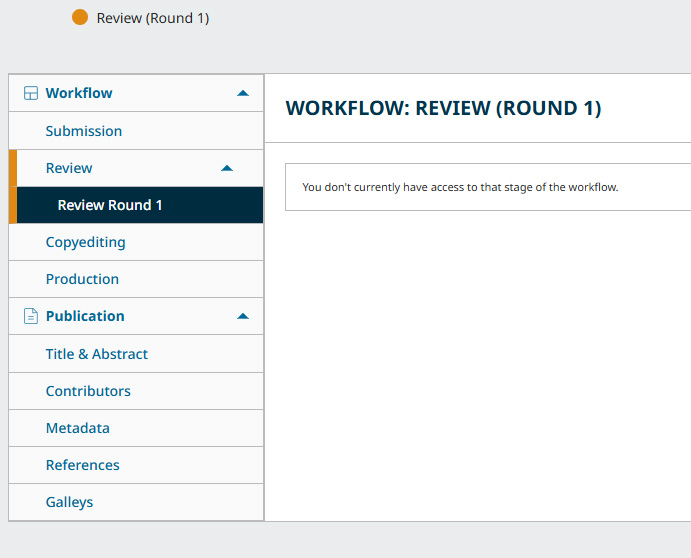Open the Contributors page
This screenshot has width=691, height=558.
coord(136,391)
